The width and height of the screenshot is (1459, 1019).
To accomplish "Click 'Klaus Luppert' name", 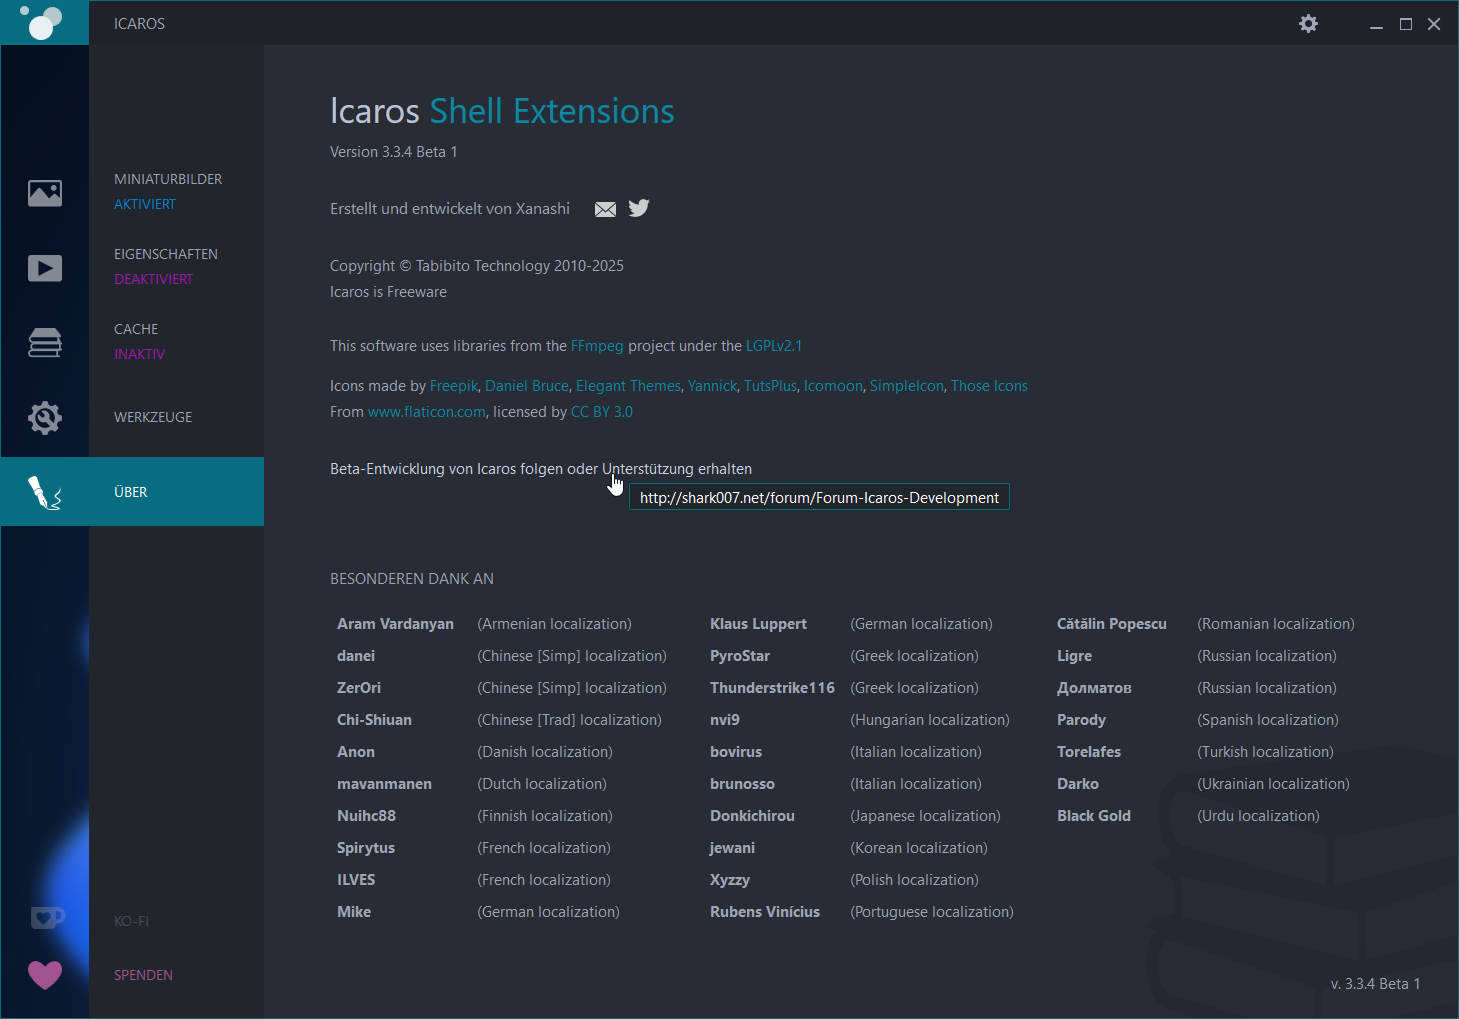I will pyautogui.click(x=758, y=624).
